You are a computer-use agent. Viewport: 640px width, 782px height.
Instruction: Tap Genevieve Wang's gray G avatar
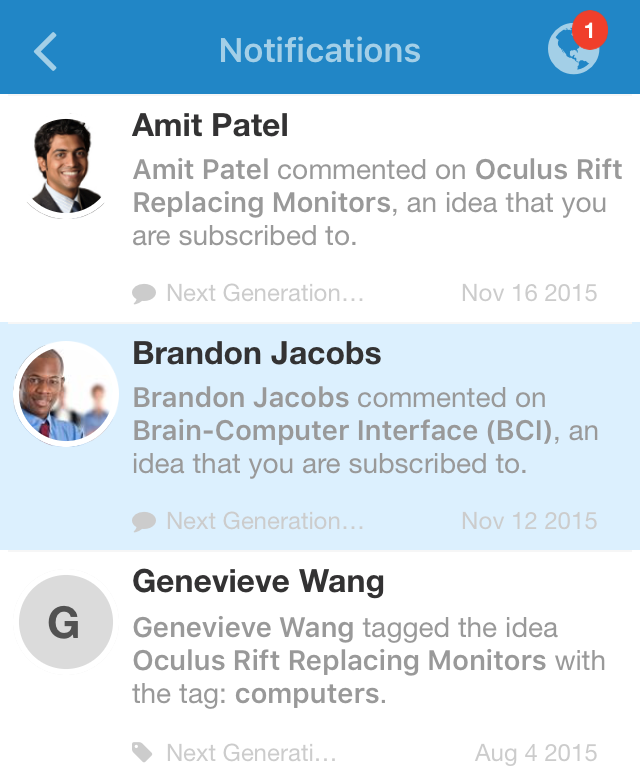coord(65,622)
